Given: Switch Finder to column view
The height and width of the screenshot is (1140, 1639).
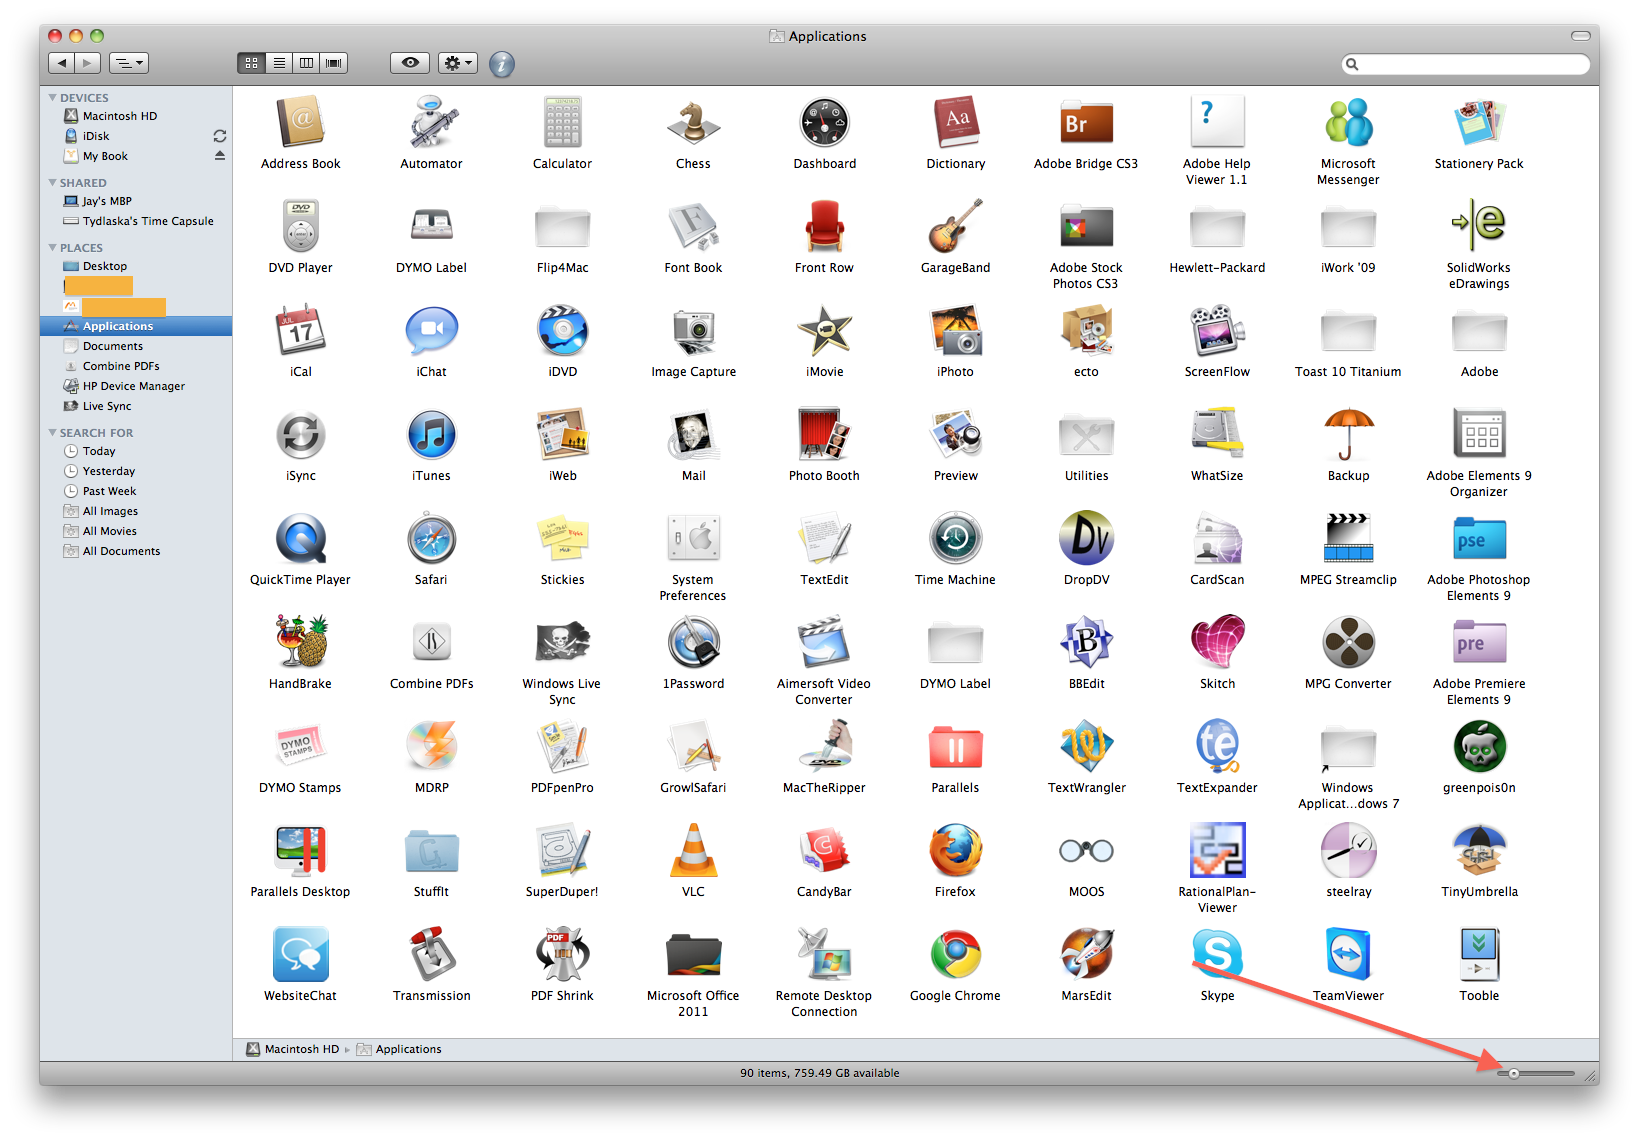Looking at the screenshot, I should pyautogui.click(x=306, y=63).
